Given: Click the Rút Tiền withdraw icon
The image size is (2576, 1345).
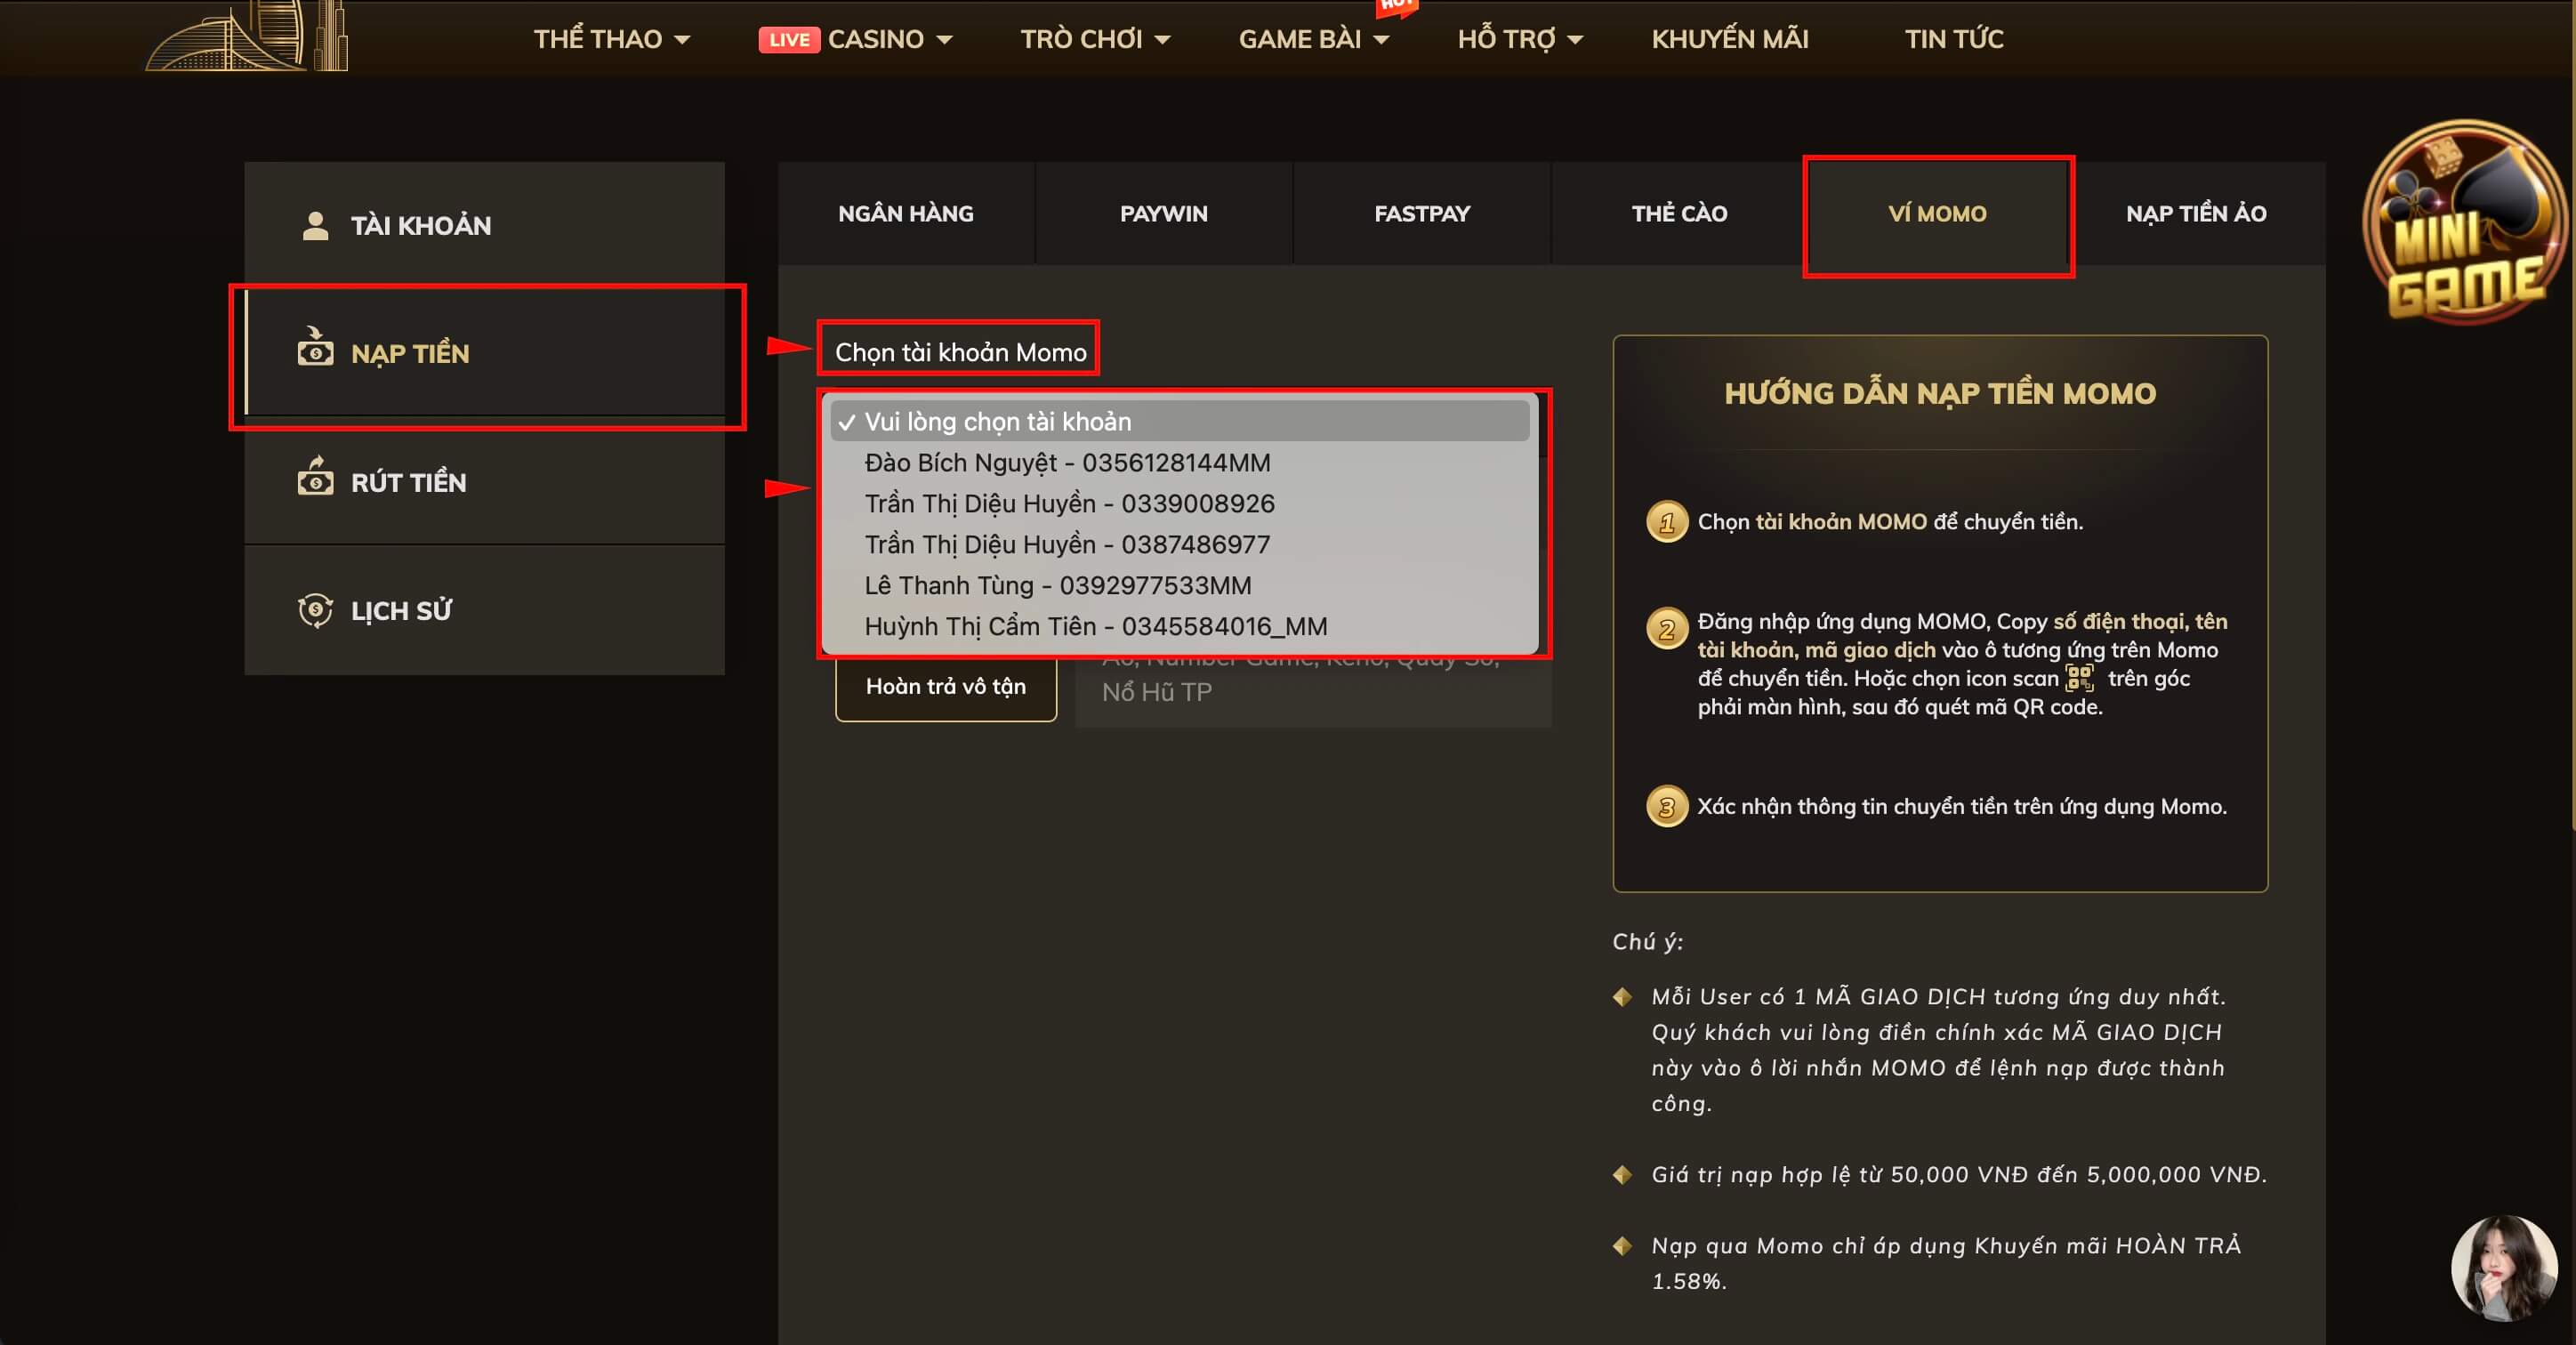Looking at the screenshot, I should pyautogui.click(x=315, y=476).
